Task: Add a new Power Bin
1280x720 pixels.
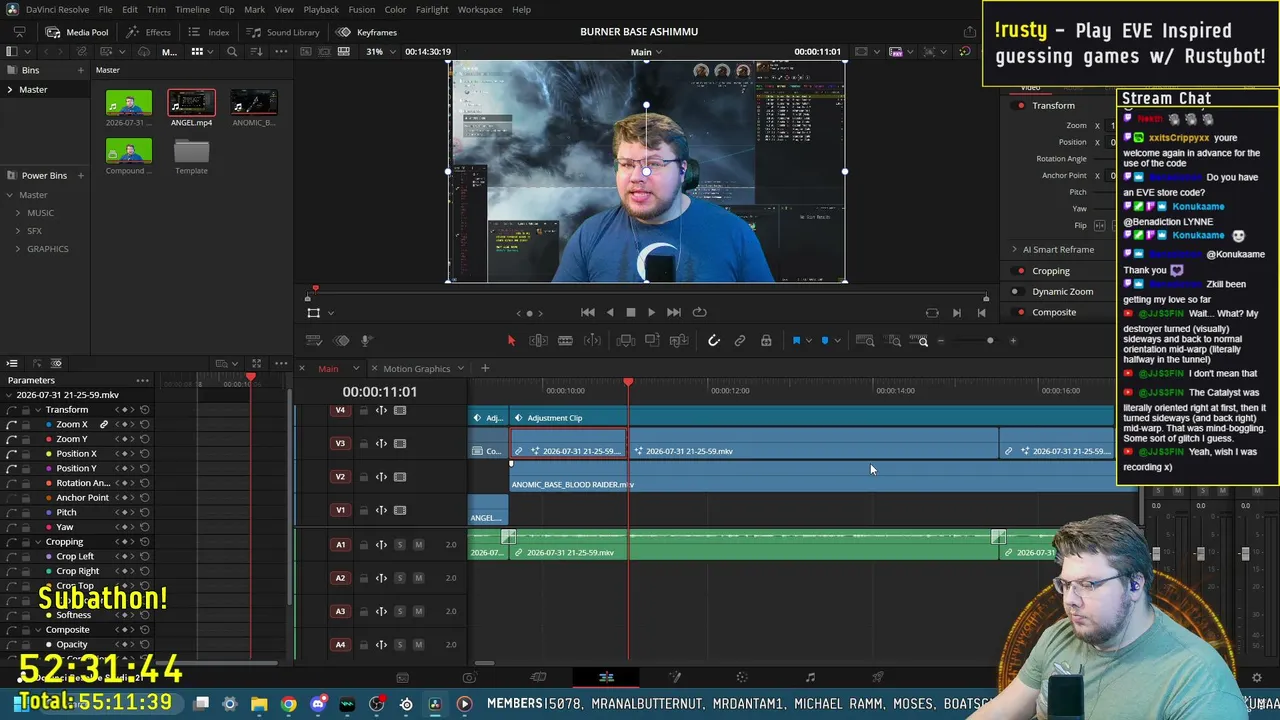Action: [80, 176]
